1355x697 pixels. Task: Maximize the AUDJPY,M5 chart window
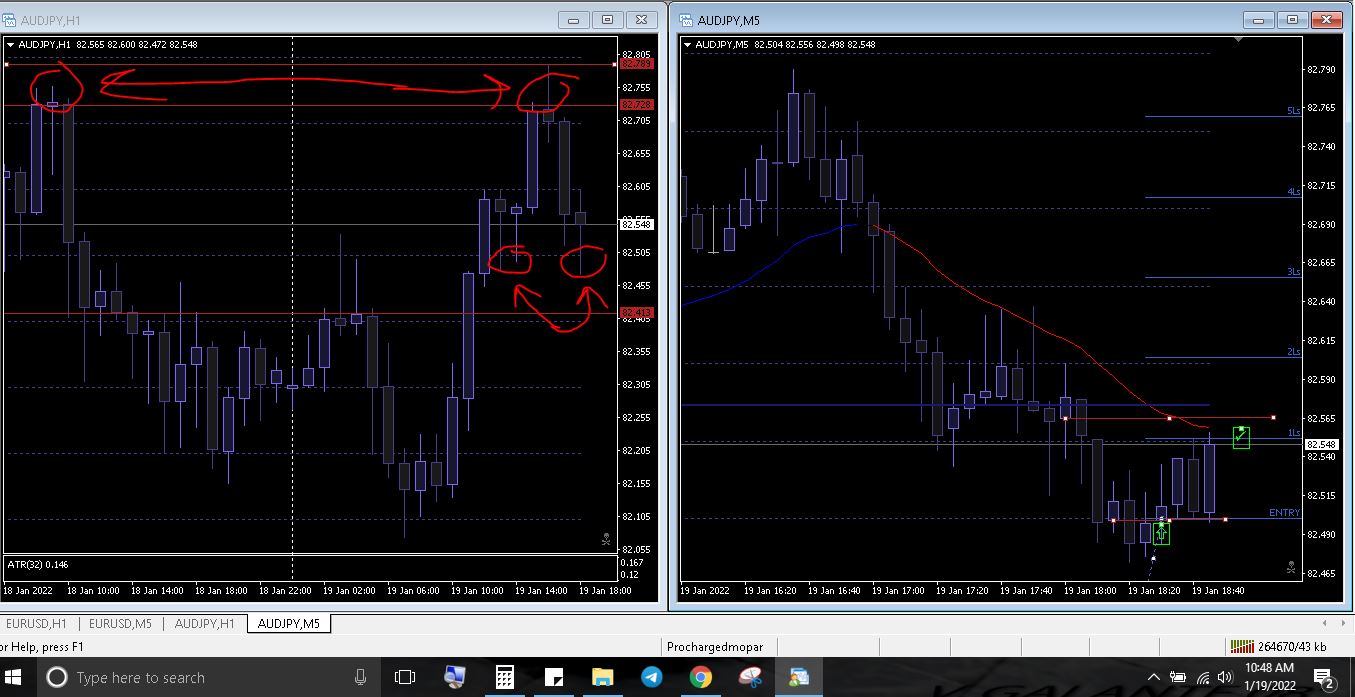coord(1292,19)
